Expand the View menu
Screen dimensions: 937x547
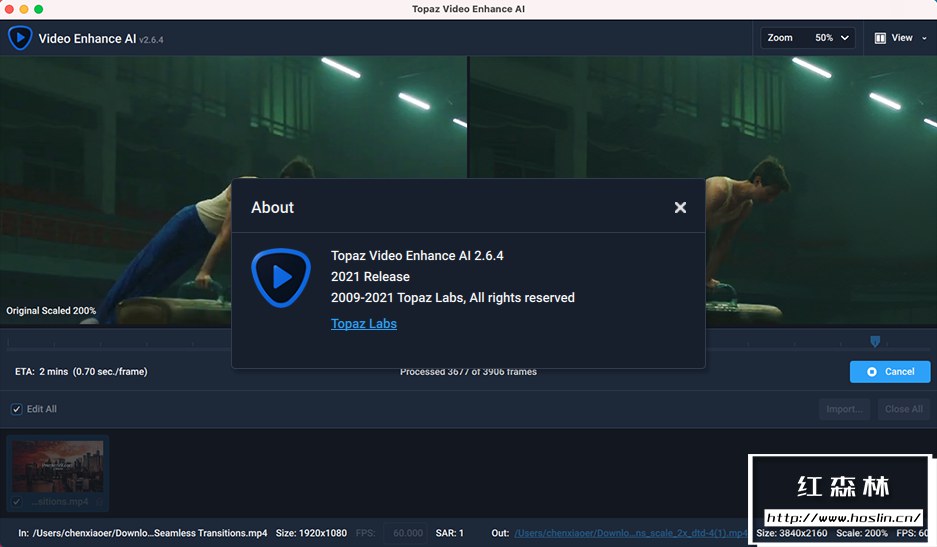901,38
